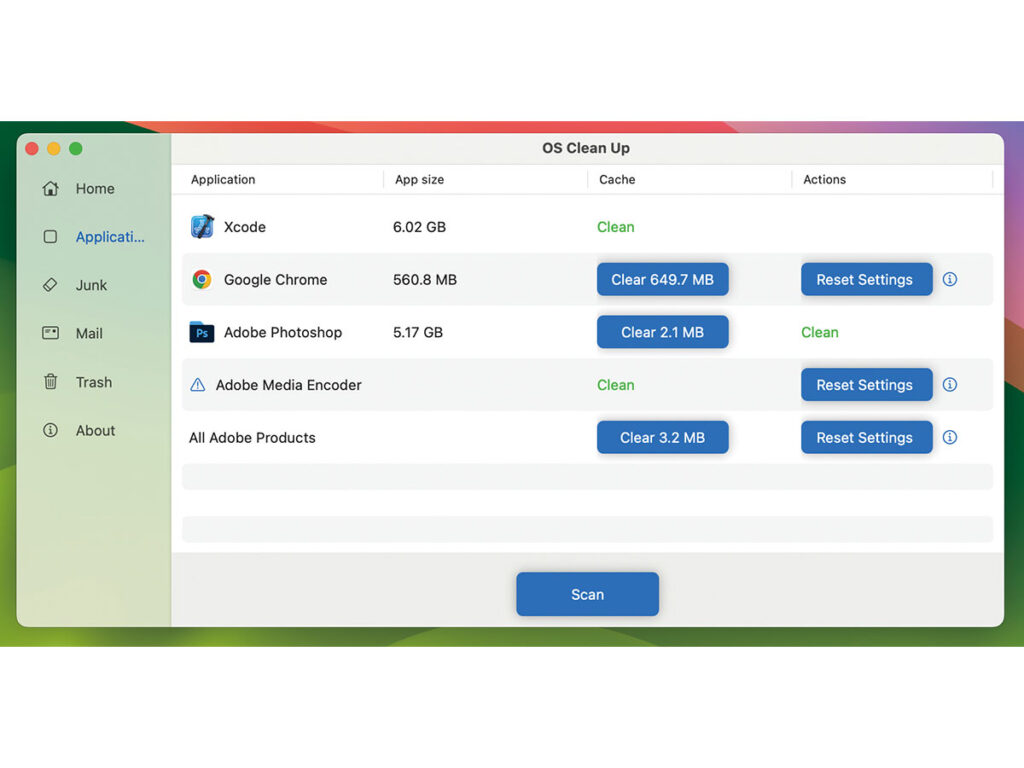The height and width of the screenshot is (768, 1024).
Task: Switch to the Junk section label
Action: (x=91, y=285)
